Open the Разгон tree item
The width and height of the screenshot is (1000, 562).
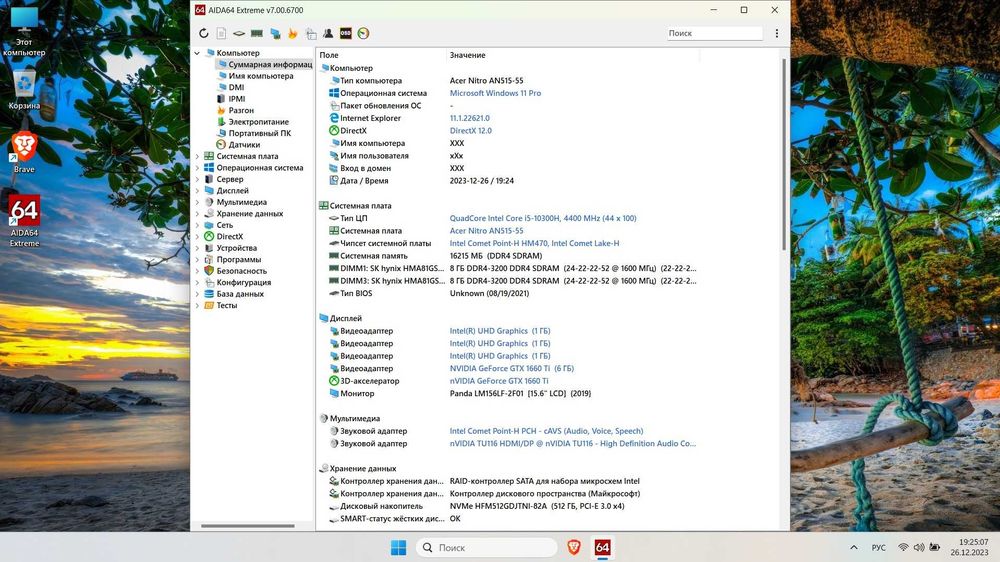tap(241, 110)
